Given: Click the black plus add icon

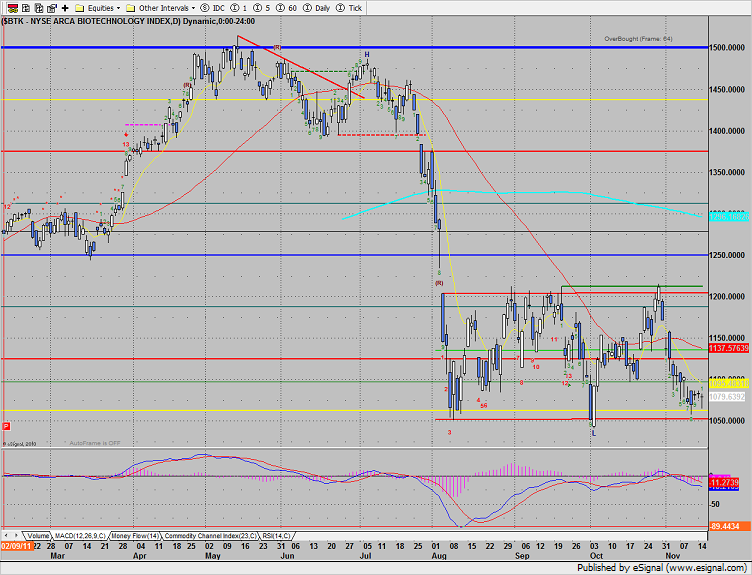Looking at the screenshot, I should pyautogui.click(x=65, y=8).
